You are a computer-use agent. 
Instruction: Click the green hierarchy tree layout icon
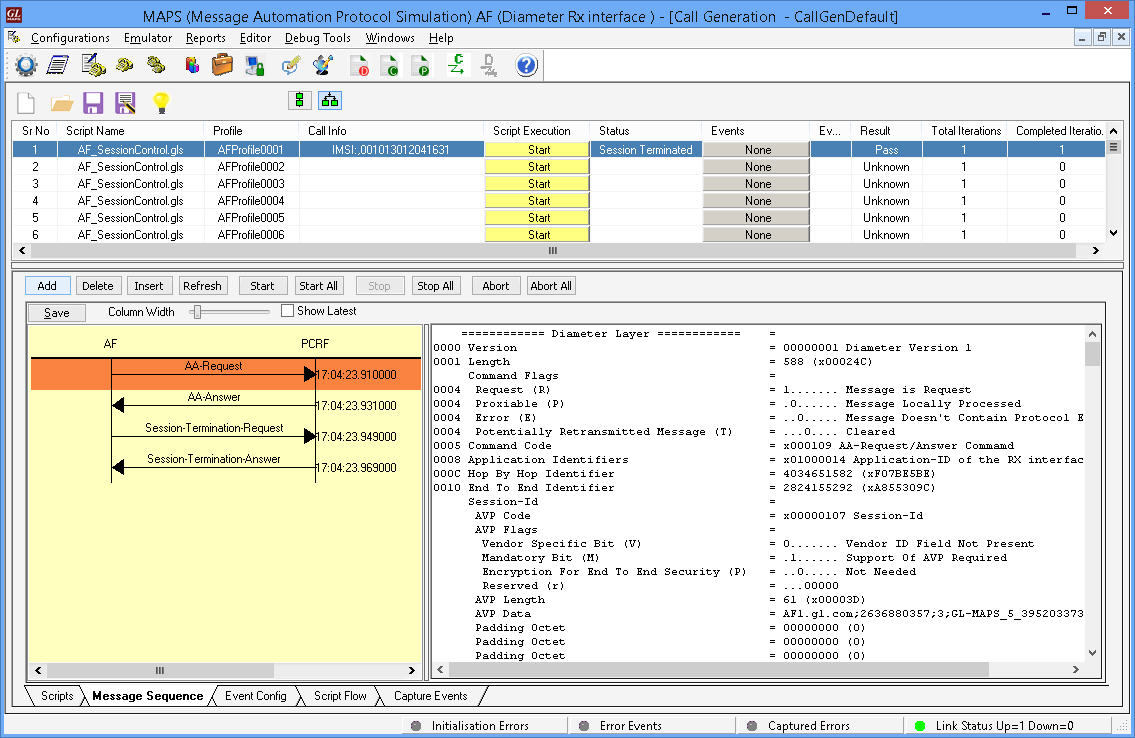pyautogui.click(x=330, y=101)
